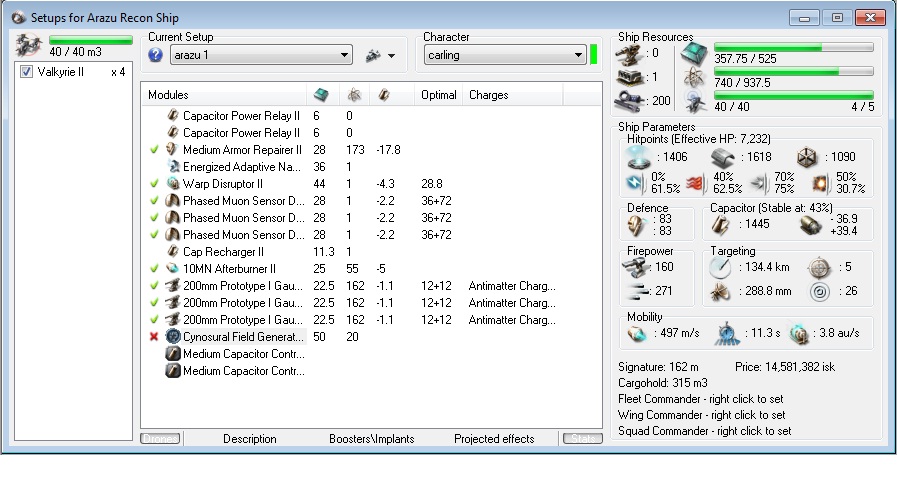897x480 pixels.
Task: Click the first Antimatter Charg... charge cell
Action: tap(512, 285)
